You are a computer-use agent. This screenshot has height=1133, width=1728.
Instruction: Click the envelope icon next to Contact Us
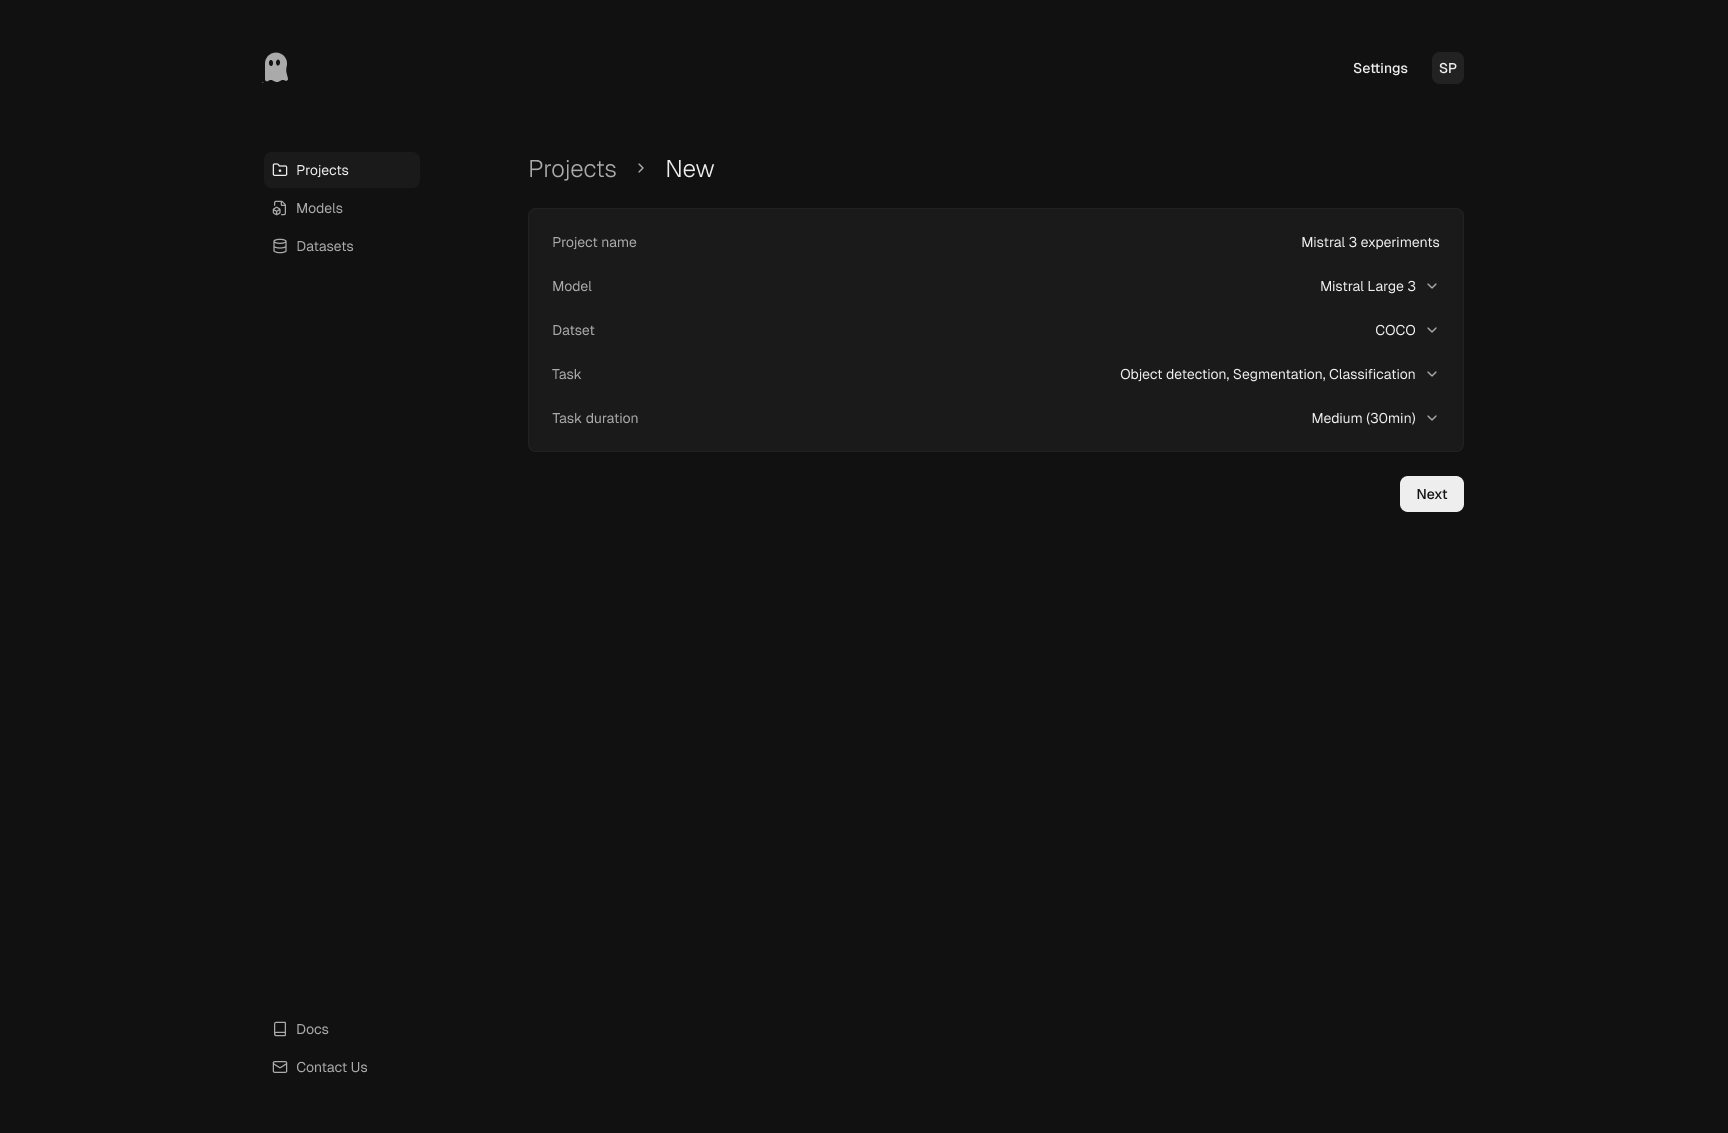pyautogui.click(x=279, y=1067)
